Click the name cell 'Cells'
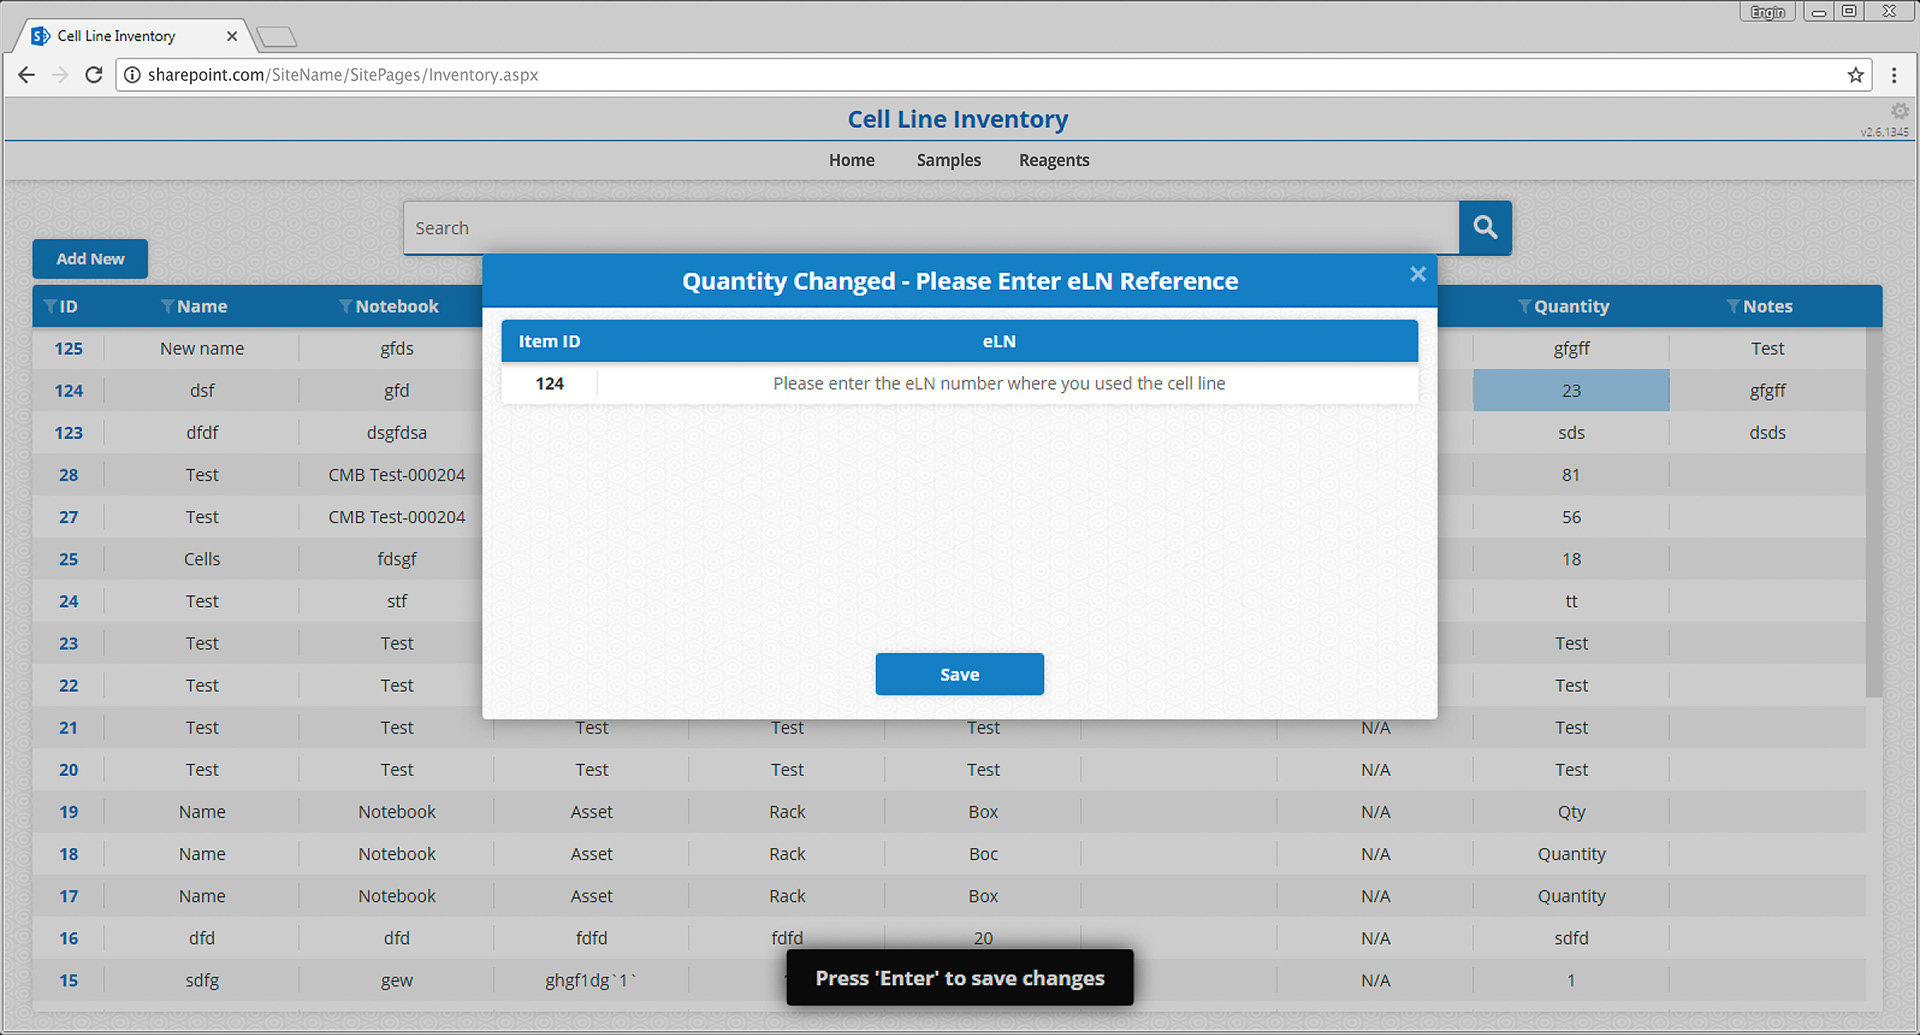1920x1035 pixels. click(x=202, y=559)
